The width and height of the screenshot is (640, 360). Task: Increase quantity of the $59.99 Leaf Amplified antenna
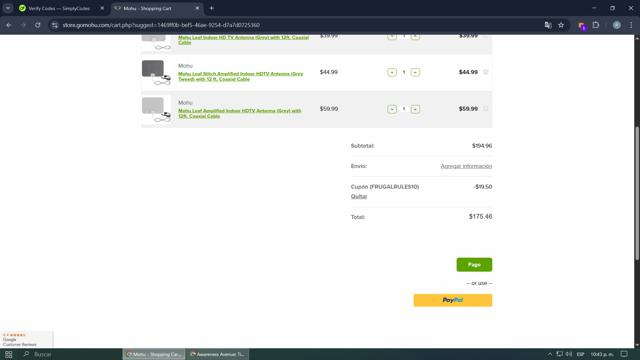(415, 109)
